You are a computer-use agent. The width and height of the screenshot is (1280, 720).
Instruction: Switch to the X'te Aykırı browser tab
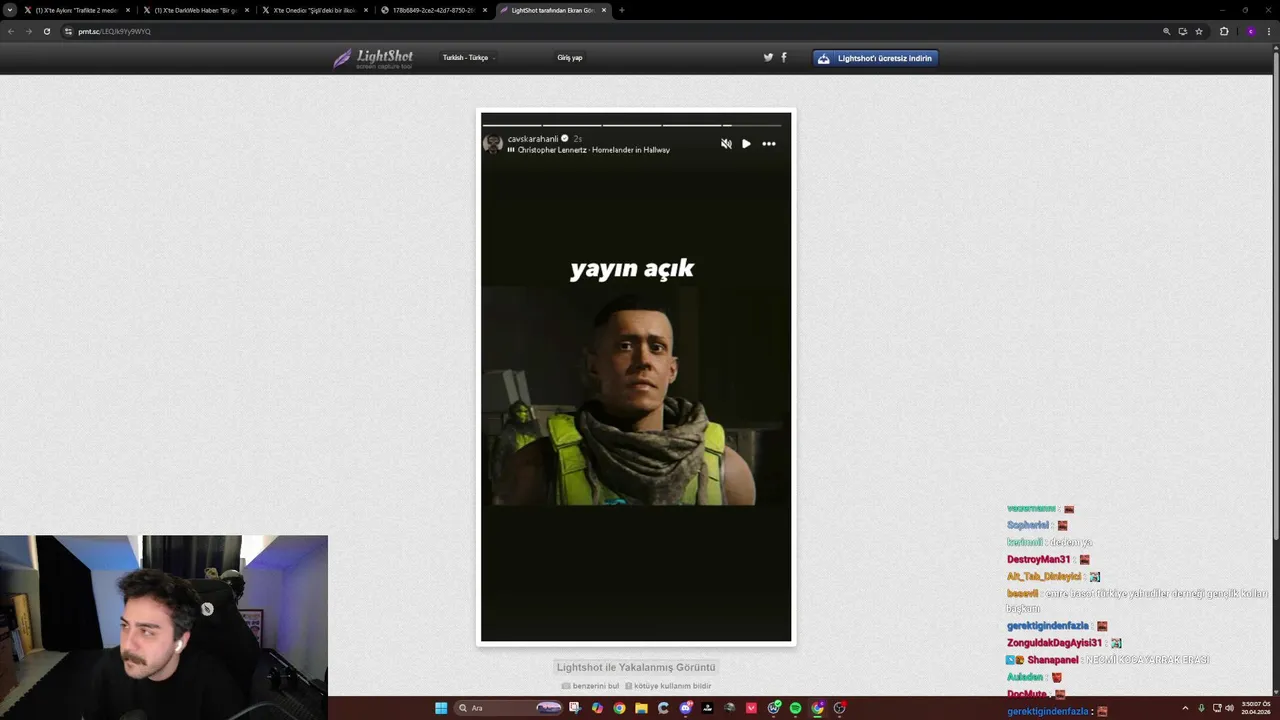tap(78, 10)
